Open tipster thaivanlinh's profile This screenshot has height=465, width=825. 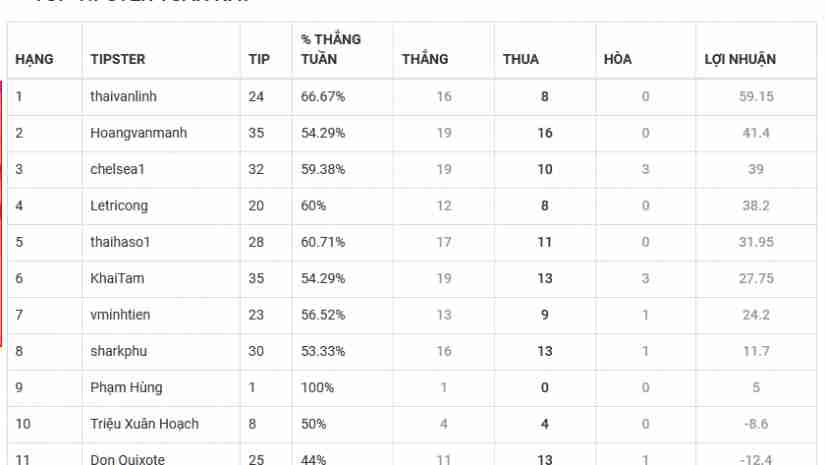123,97
